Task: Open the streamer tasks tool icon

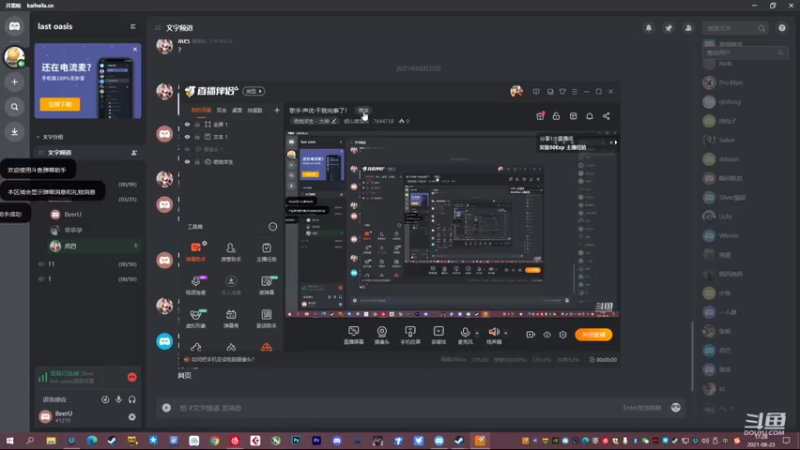Action: (266, 252)
